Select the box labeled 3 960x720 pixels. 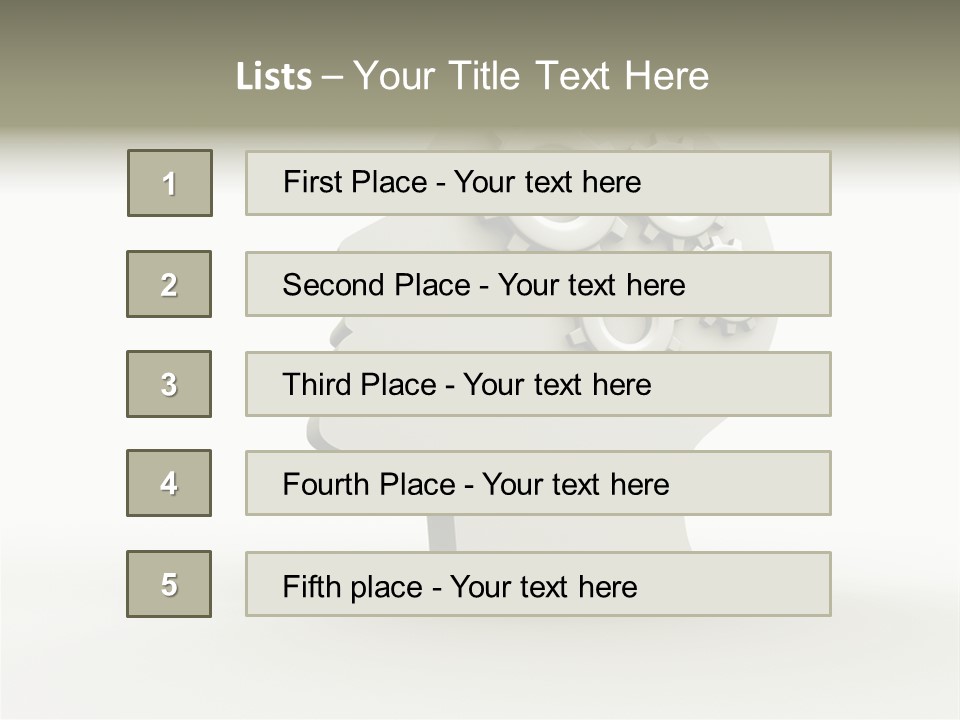(169, 384)
